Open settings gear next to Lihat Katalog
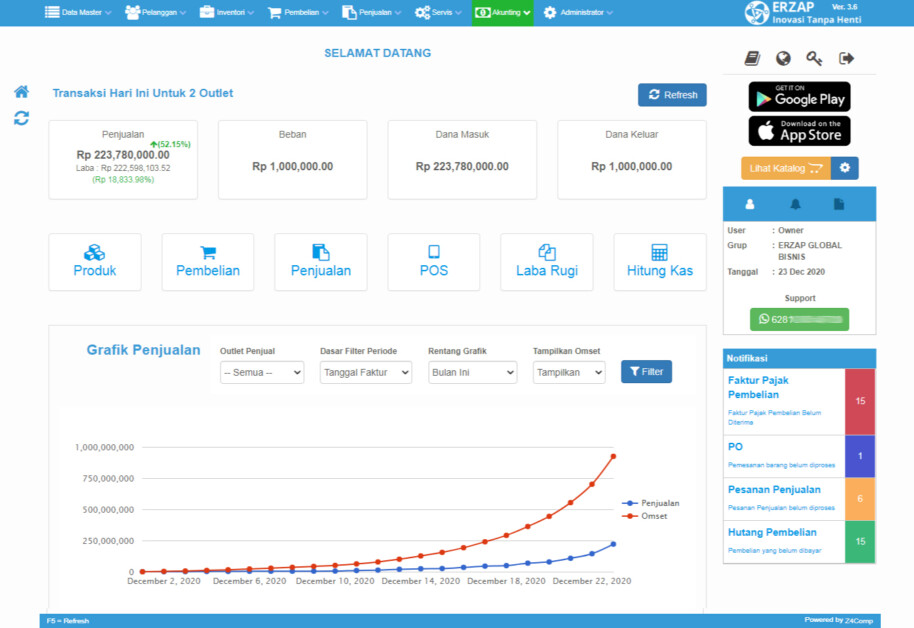The width and height of the screenshot is (914, 628). click(x=845, y=168)
